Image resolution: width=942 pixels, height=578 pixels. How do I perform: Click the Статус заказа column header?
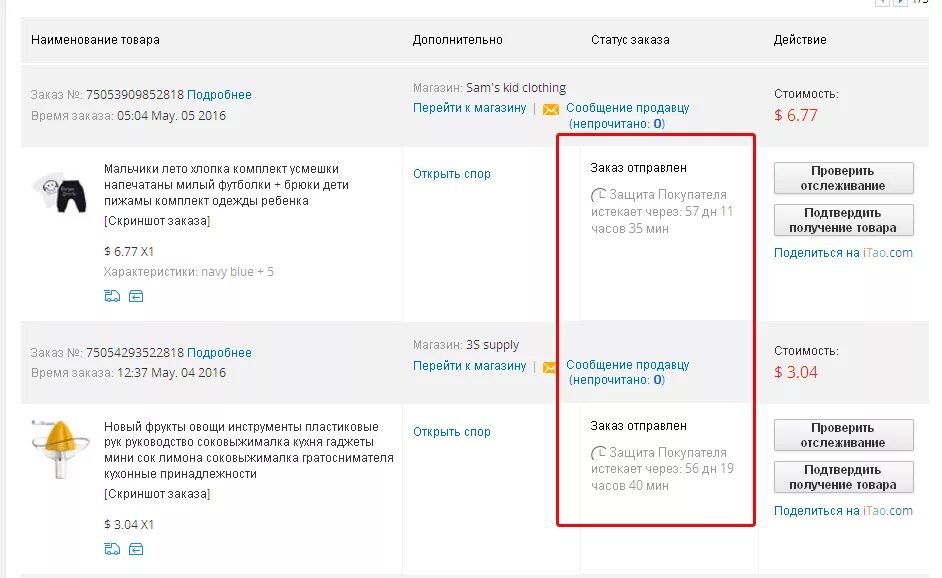pos(630,40)
